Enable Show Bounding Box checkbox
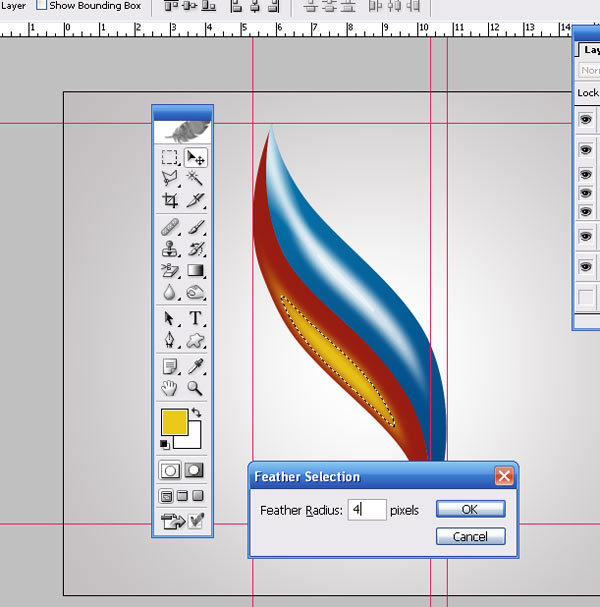 (x=41, y=5)
